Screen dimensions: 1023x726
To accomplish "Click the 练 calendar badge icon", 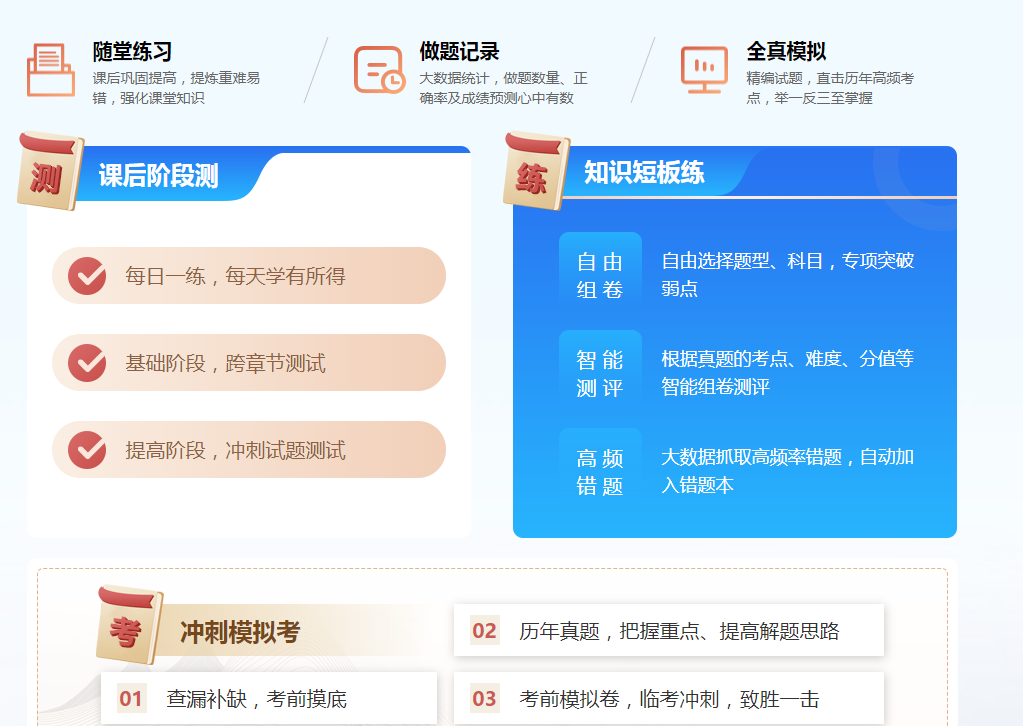I will 536,172.
